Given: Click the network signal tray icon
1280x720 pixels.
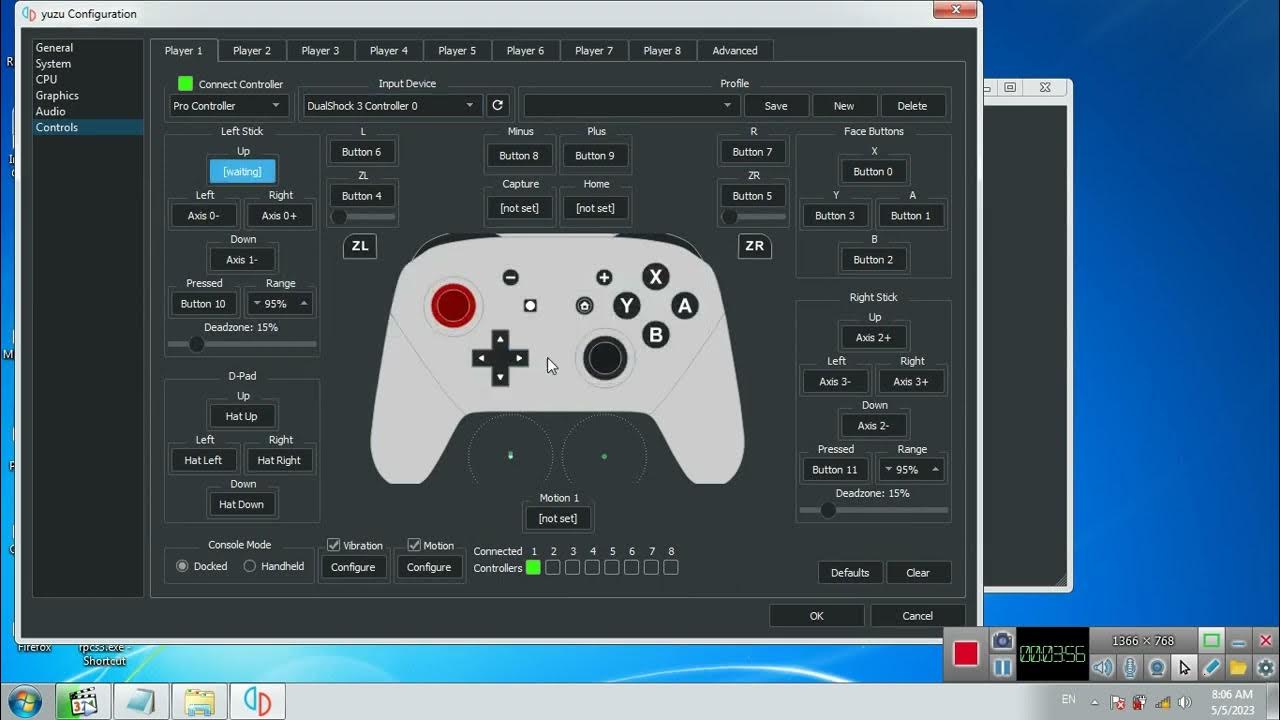Looking at the screenshot, I should (1163, 702).
